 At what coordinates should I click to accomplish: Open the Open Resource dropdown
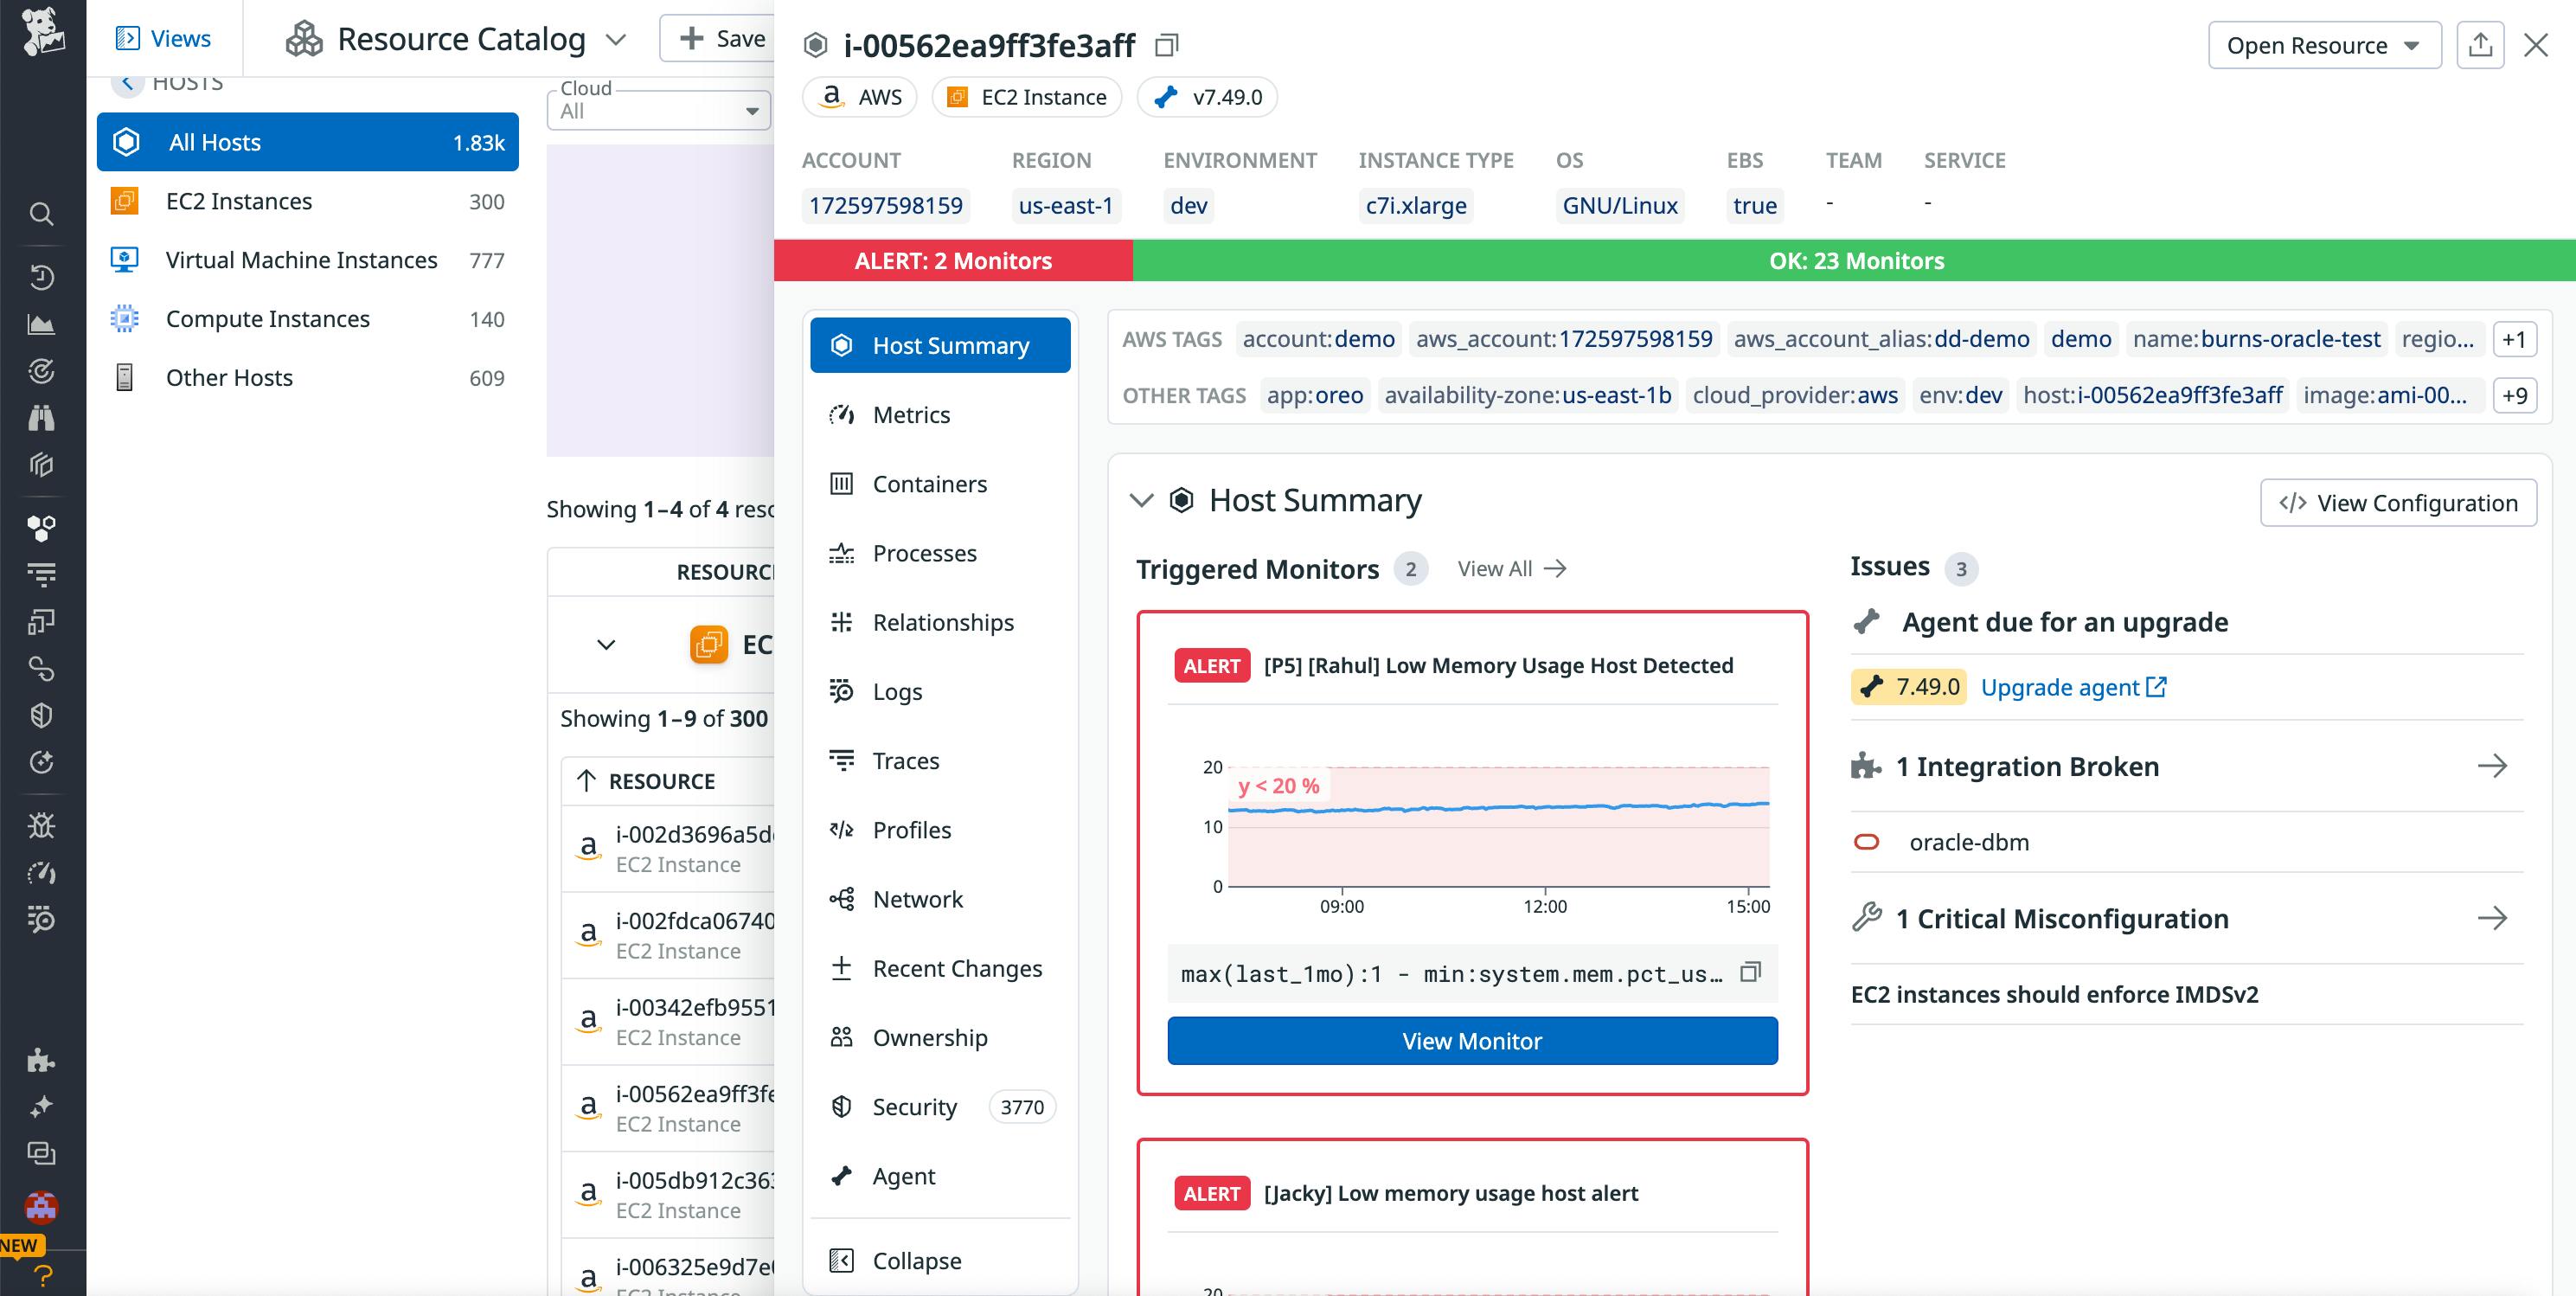point(2324,44)
